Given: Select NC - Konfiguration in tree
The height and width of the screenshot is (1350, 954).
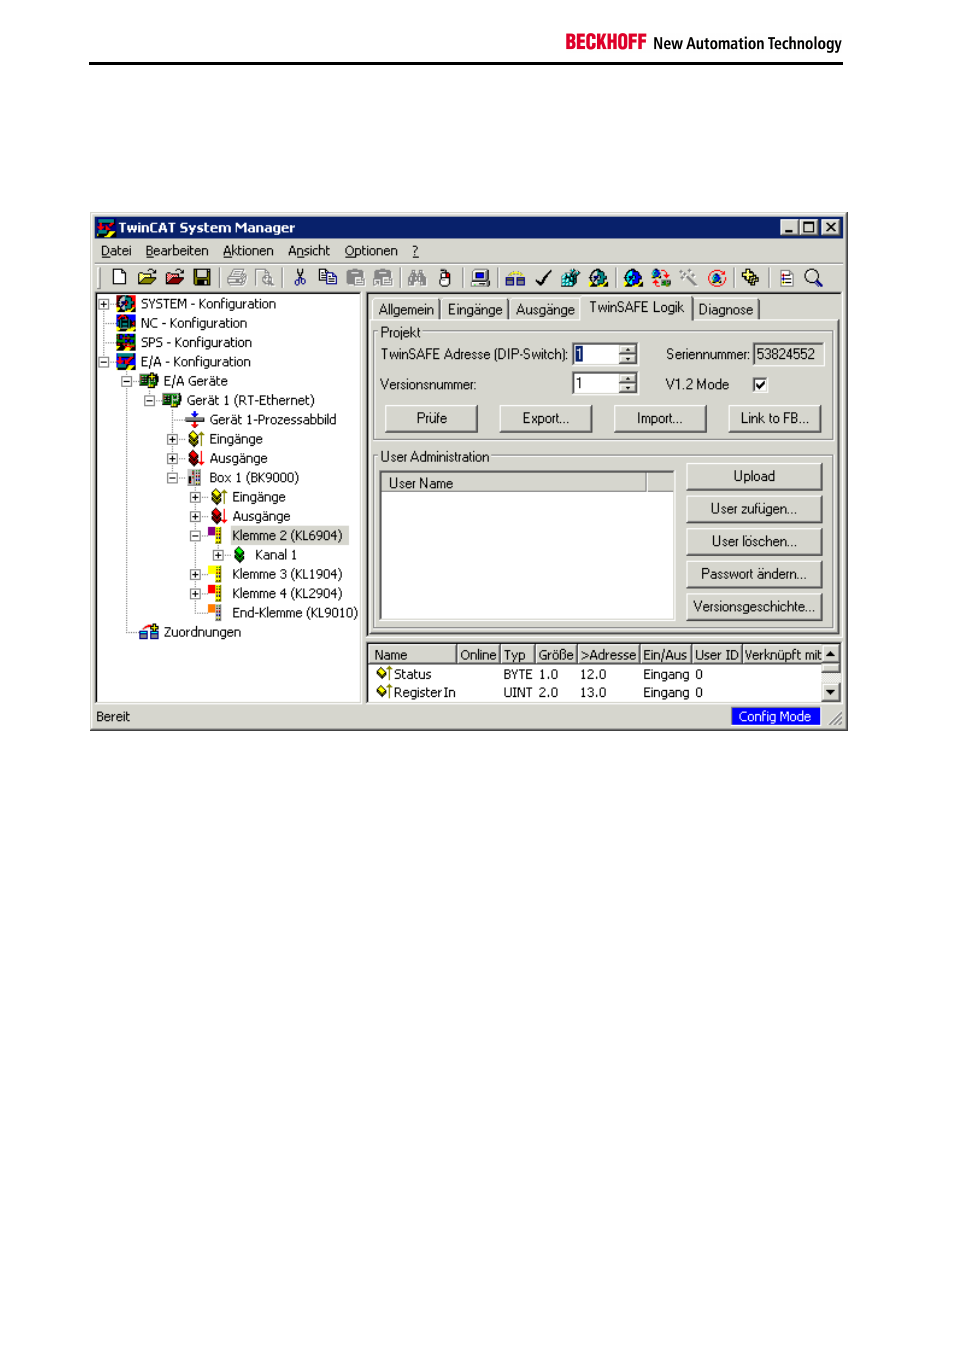Looking at the screenshot, I should pyautogui.click(x=193, y=323).
